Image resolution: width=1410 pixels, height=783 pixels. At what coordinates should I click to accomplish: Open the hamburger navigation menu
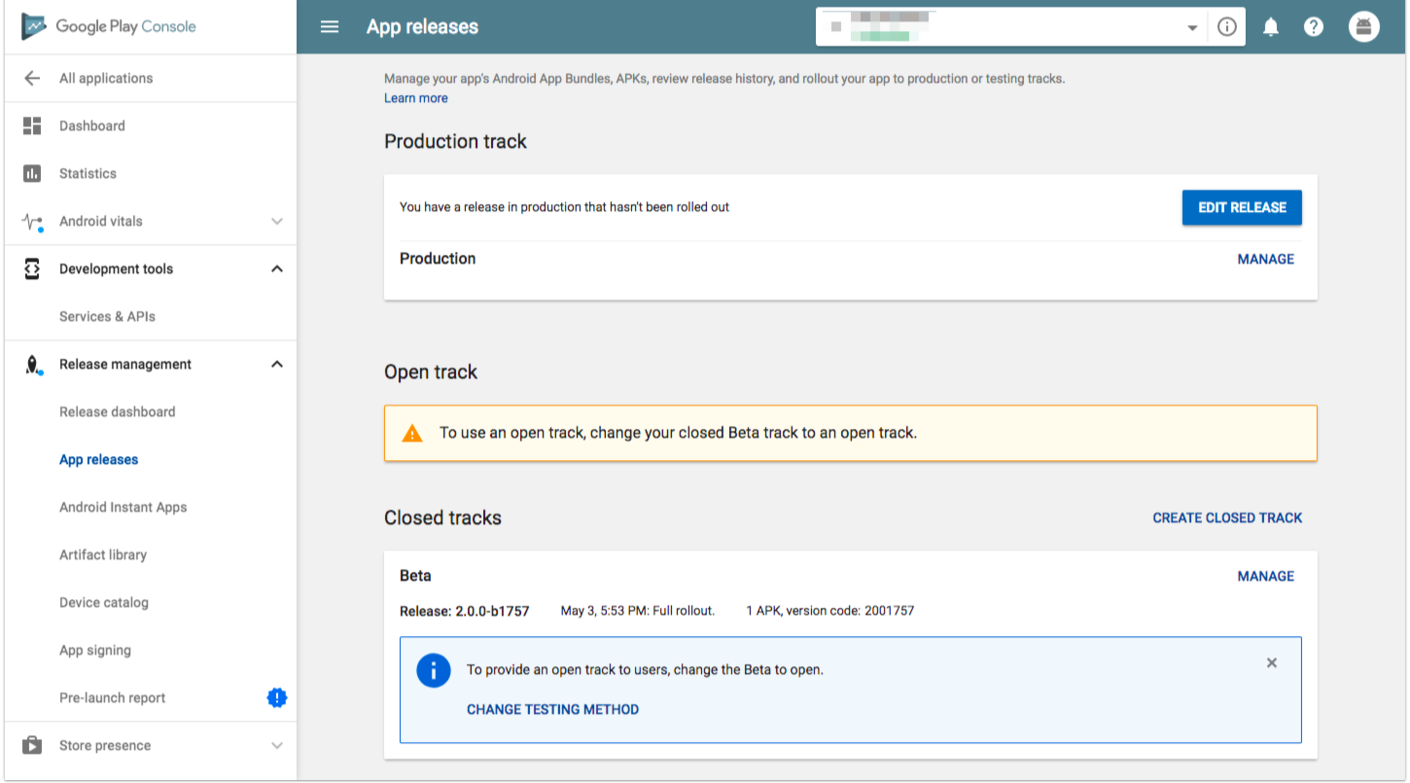click(x=329, y=27)
